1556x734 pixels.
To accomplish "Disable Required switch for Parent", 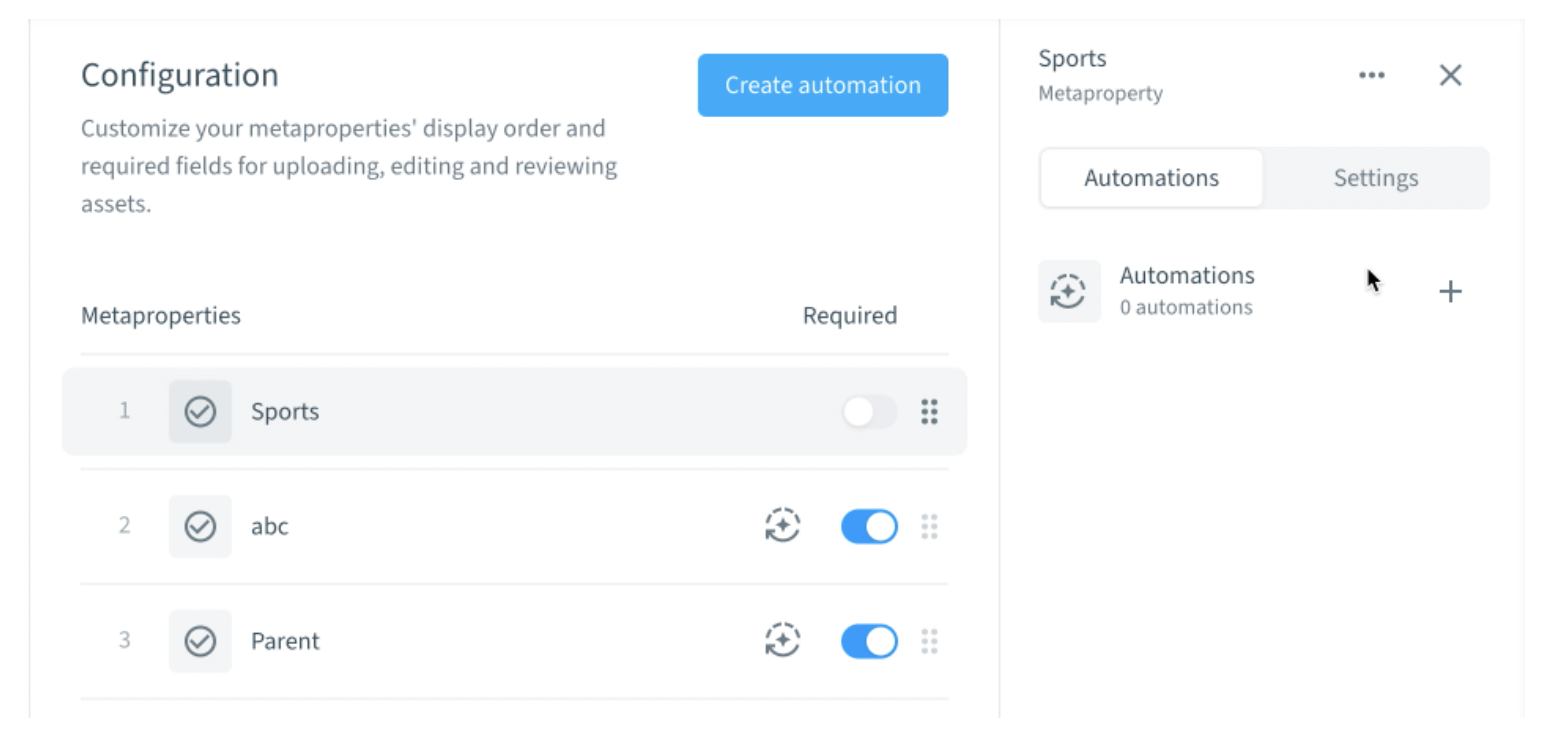I will (x=869, y=641).
